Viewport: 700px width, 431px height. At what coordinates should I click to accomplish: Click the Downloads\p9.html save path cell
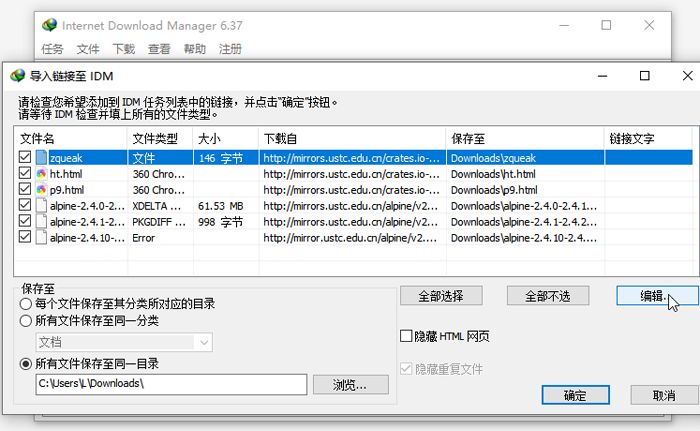[x=494, y=190]
